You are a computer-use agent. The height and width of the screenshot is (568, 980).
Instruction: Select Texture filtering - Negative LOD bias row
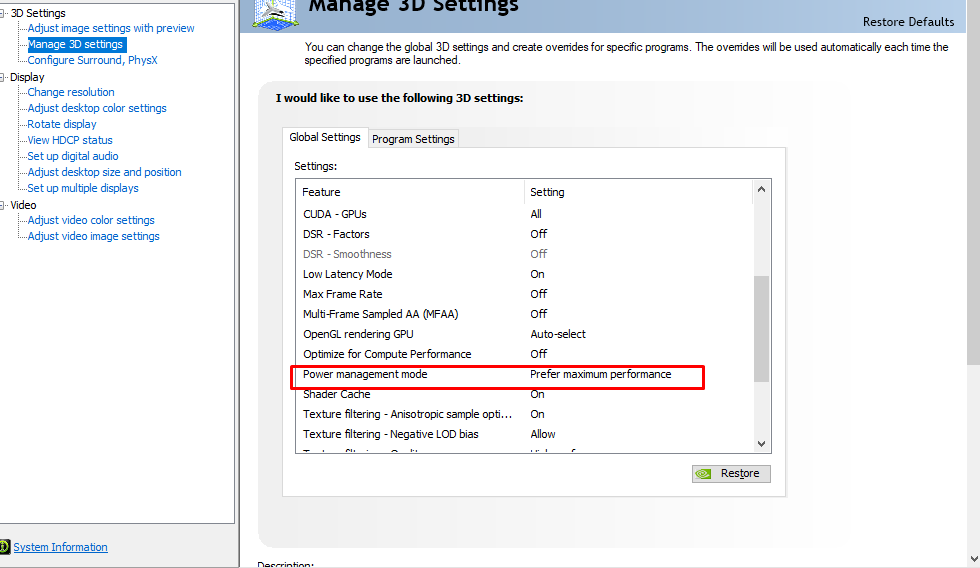coord(525,434)
